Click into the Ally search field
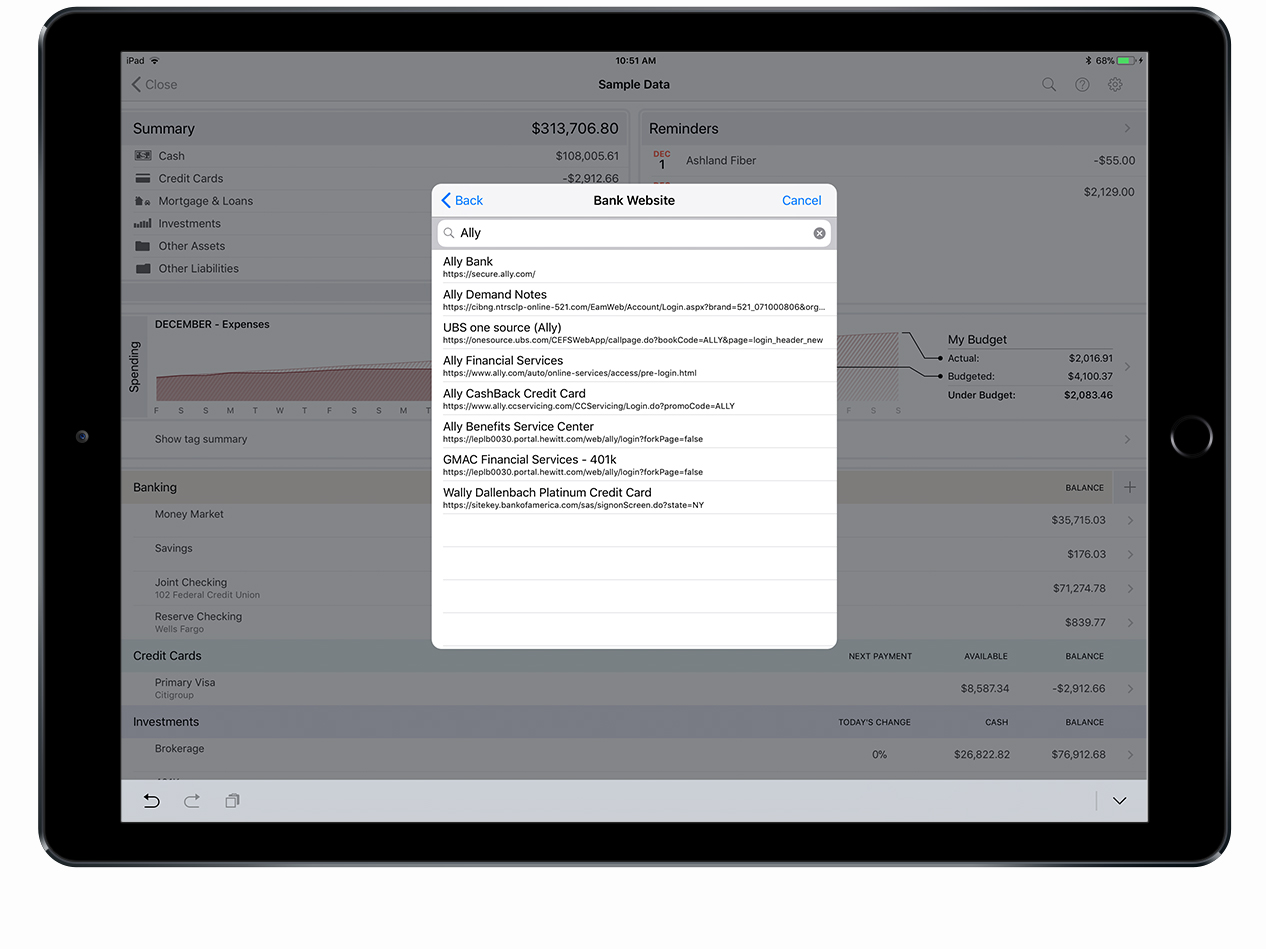Image resolution: width=1266 pixels, height=949 pixels. pyautogui.click(x=634, y=233)
